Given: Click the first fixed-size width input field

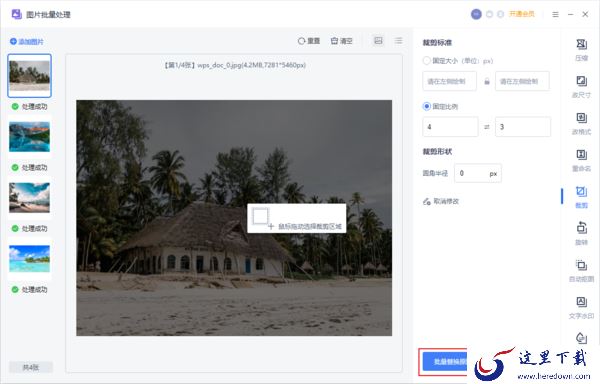Looking at the screenshot, I should point(449,81).
